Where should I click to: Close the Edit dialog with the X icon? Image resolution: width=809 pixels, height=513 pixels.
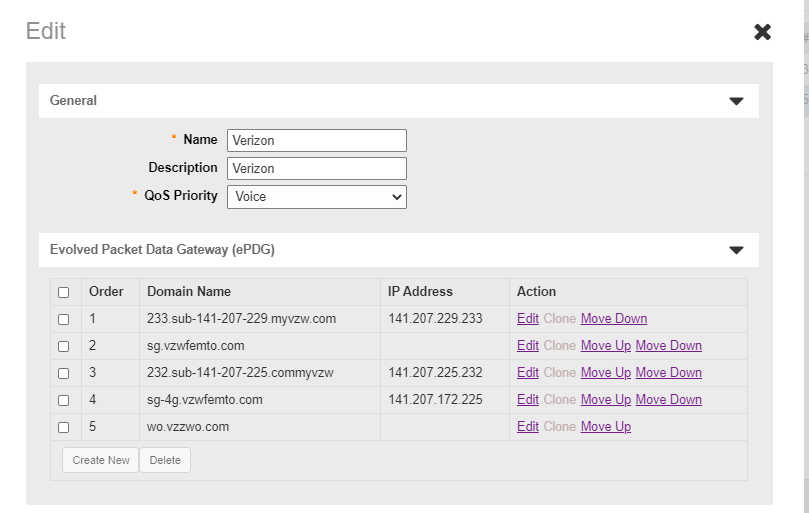click(x=762, y=32)
